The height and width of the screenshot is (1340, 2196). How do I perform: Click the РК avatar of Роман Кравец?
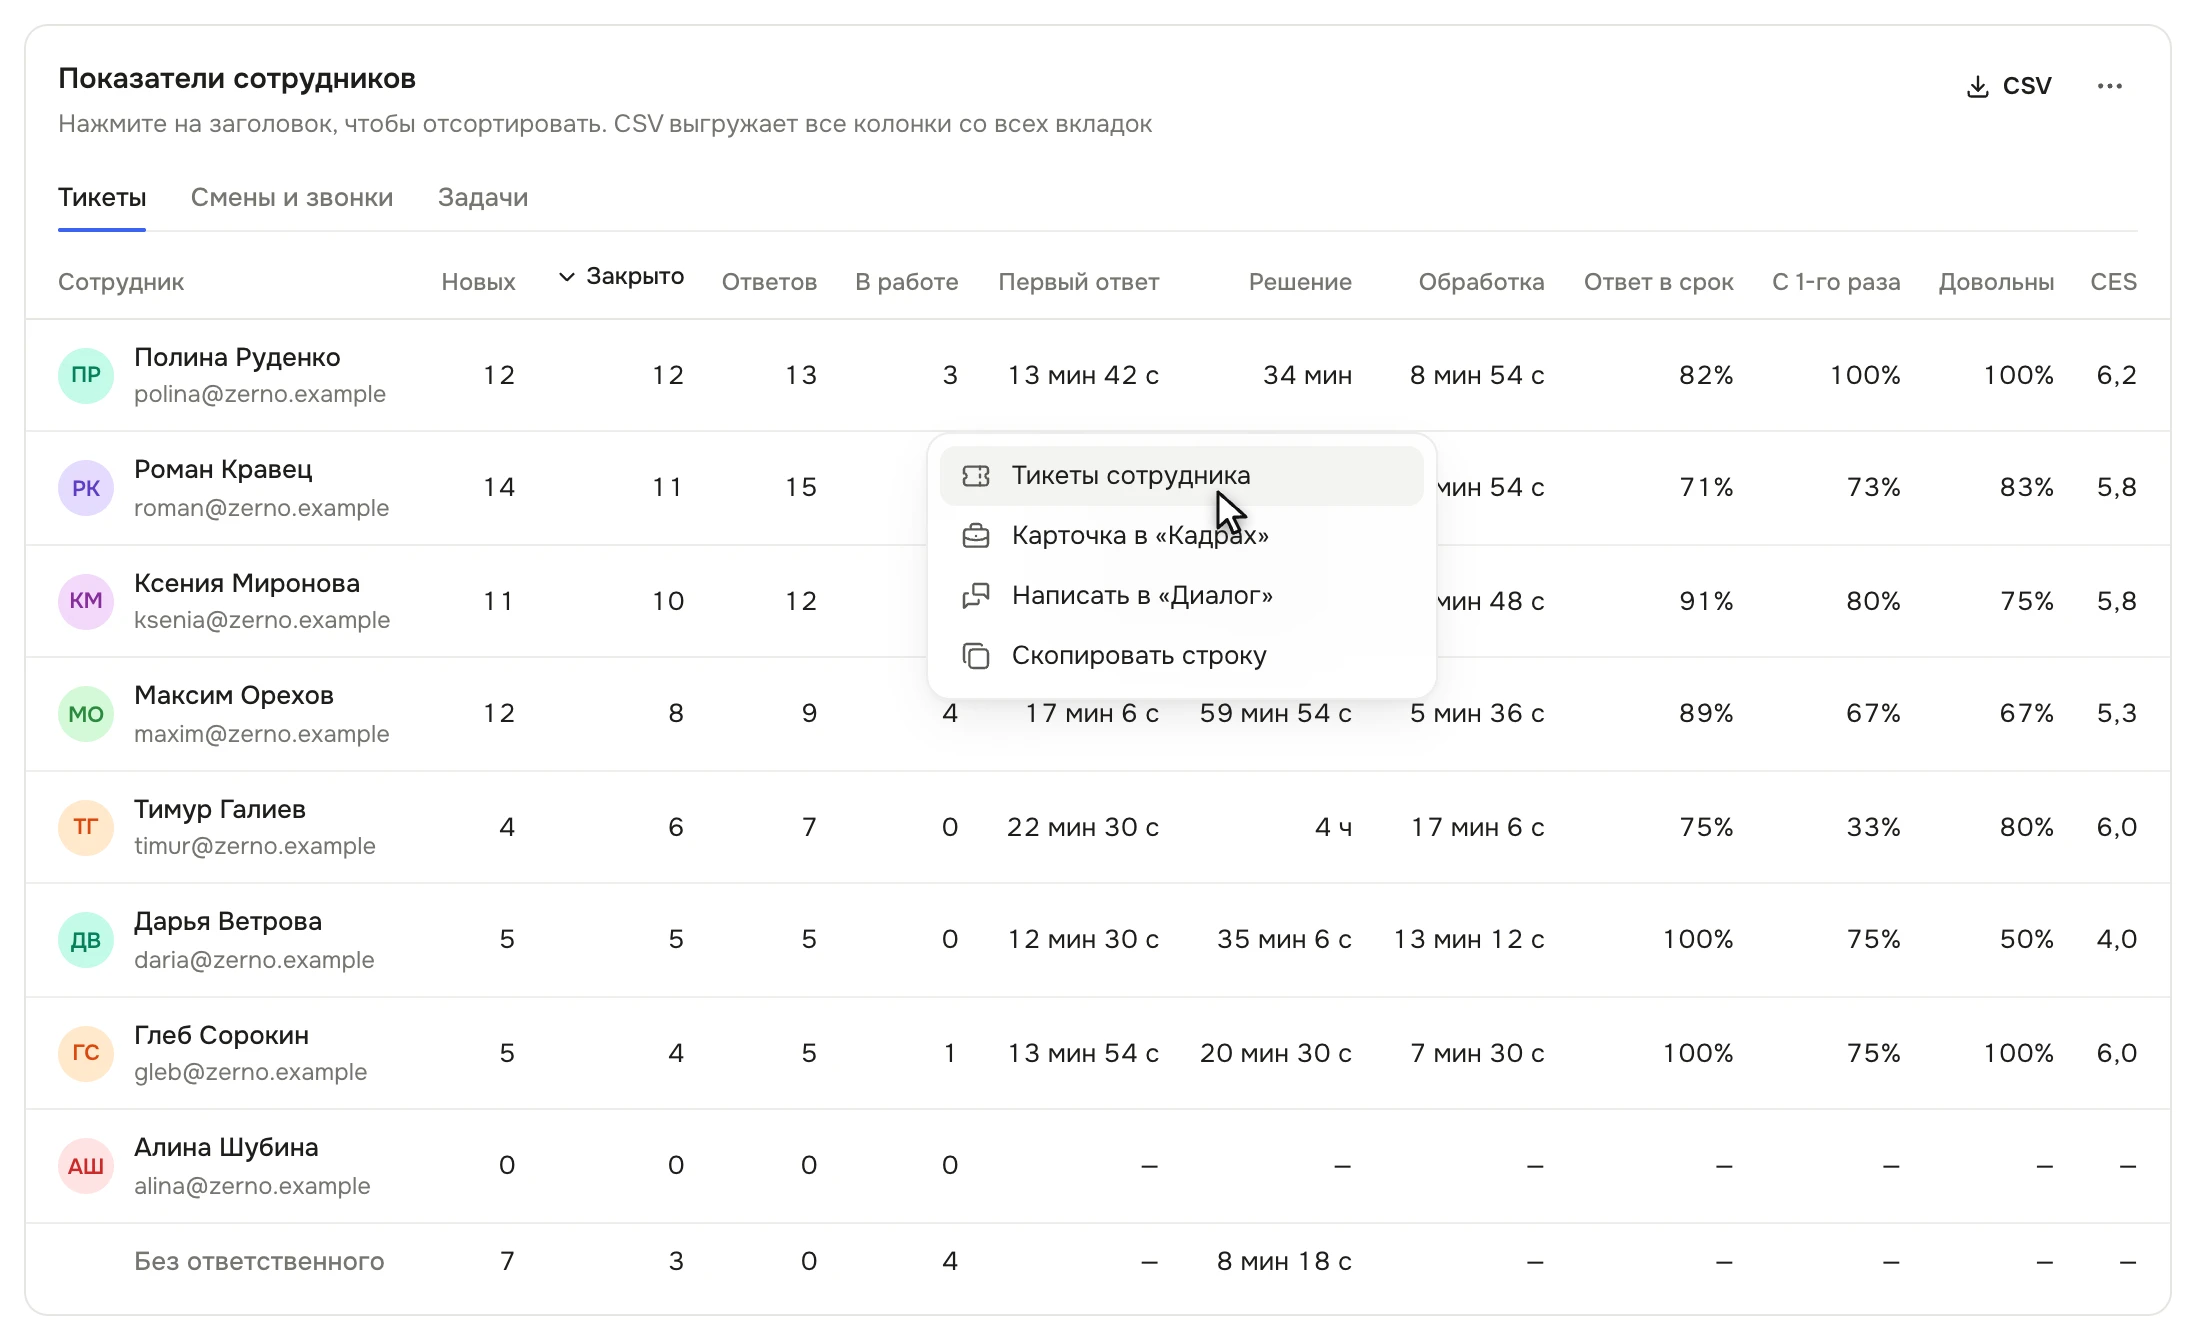[86, 488]
